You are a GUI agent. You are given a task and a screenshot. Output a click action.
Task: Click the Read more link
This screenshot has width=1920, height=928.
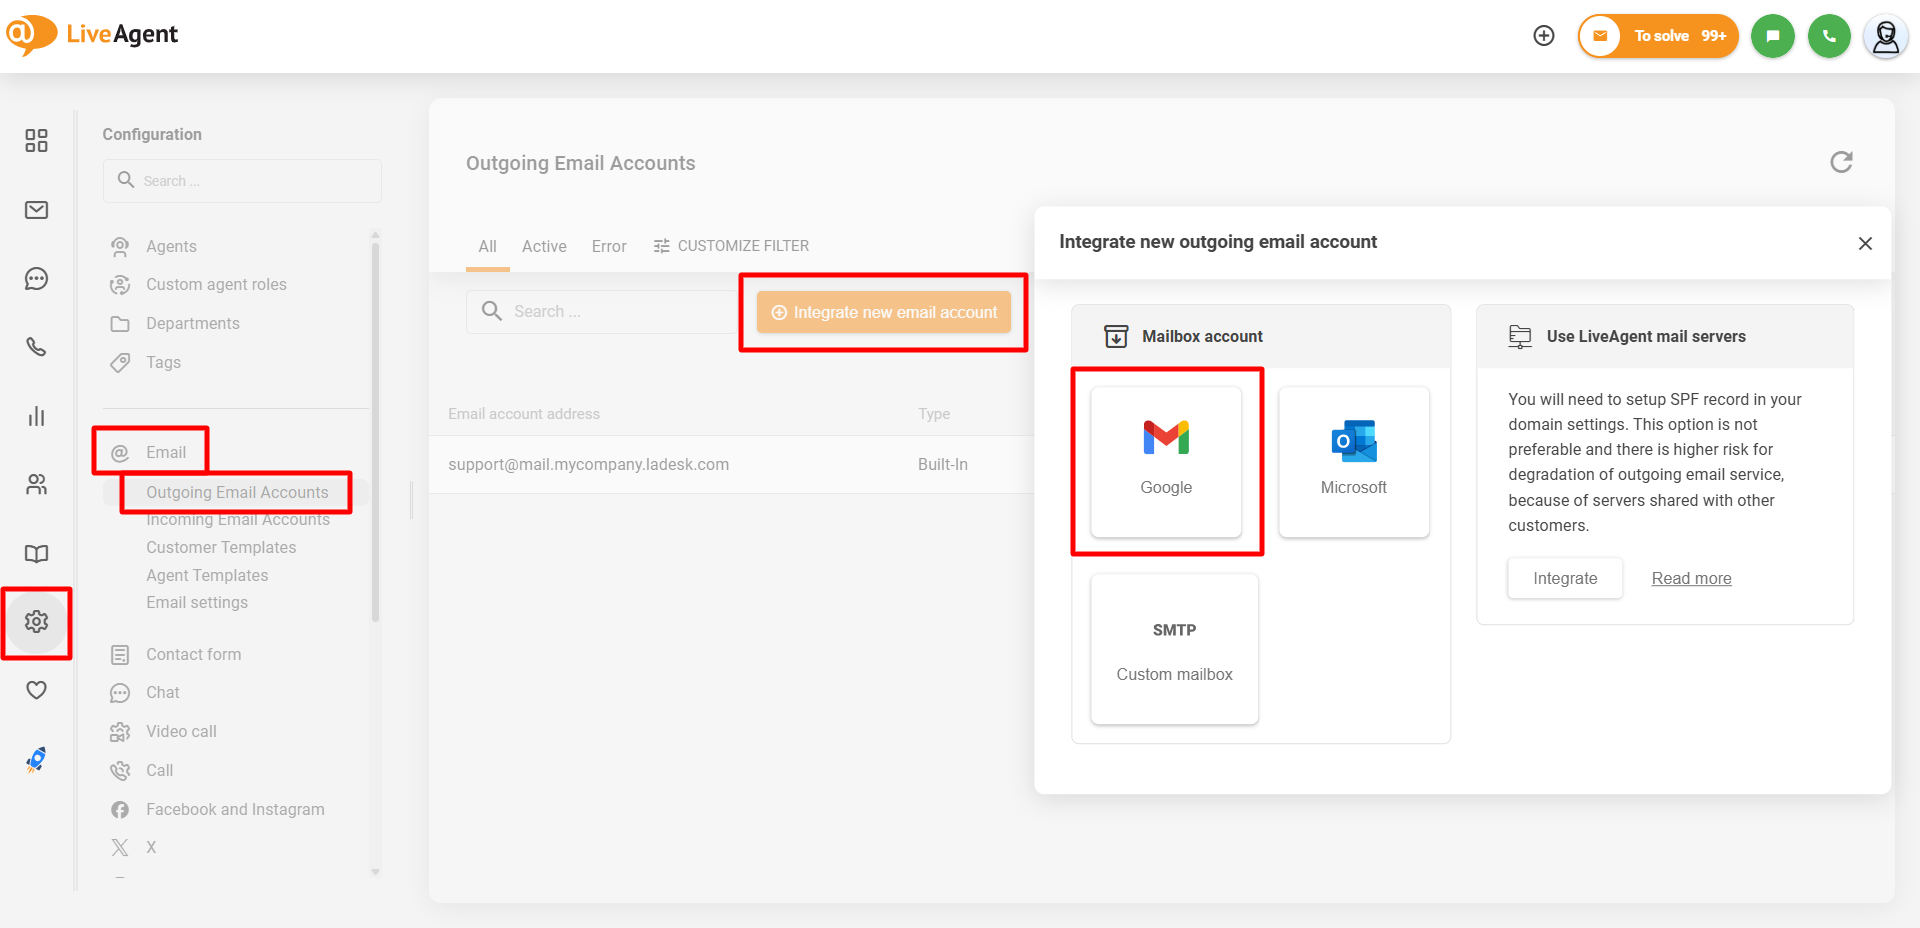(x=1691, y=579)
